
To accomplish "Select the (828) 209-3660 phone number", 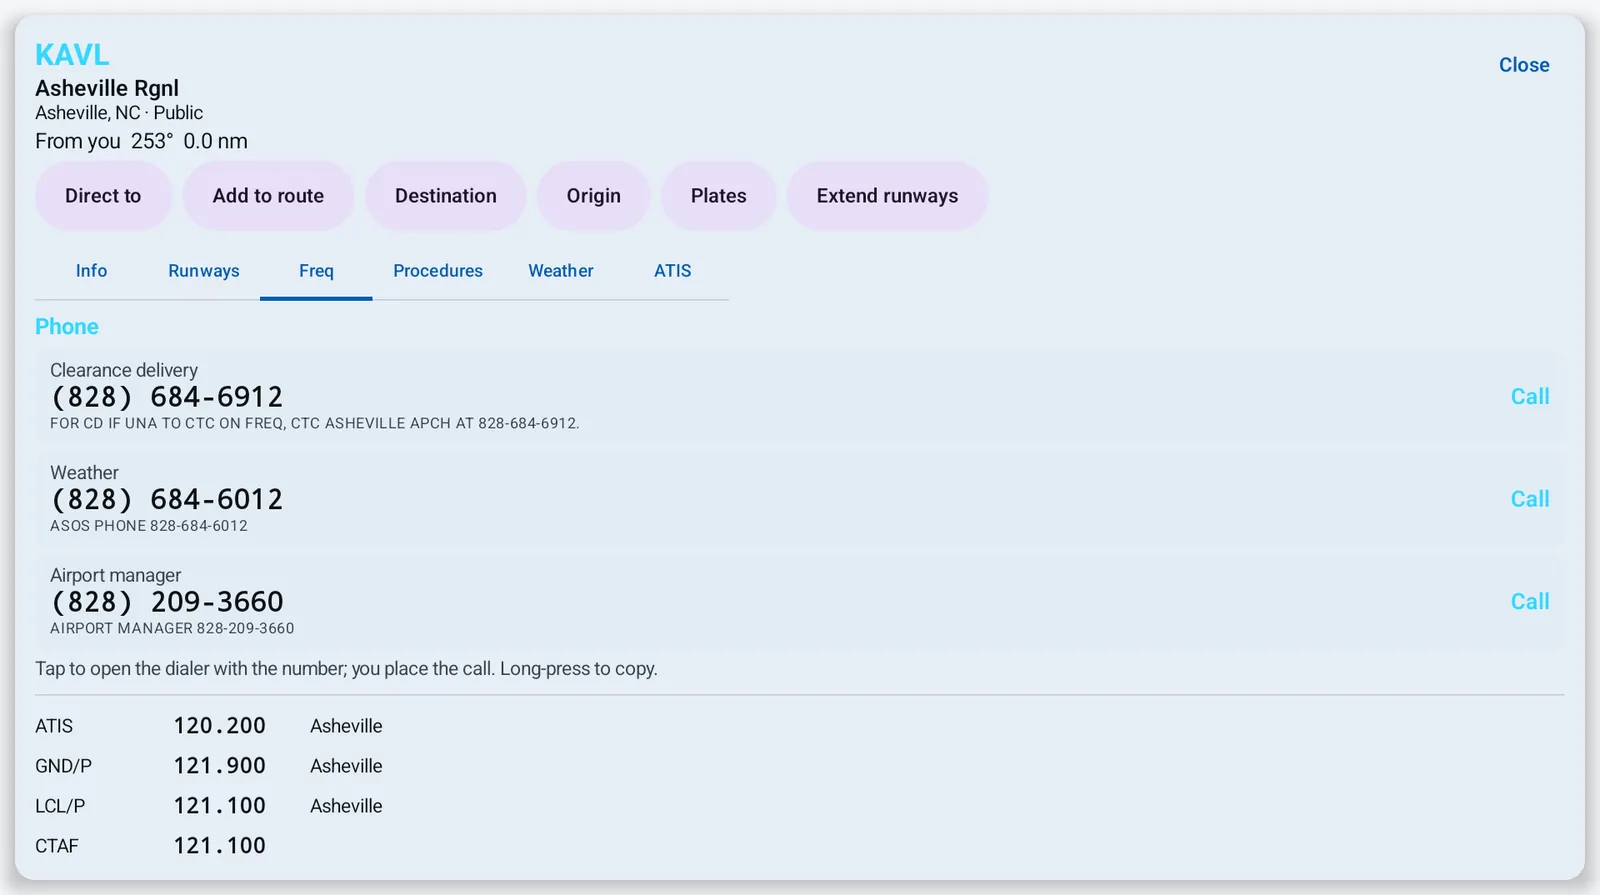I will click(x=167, y=602).
